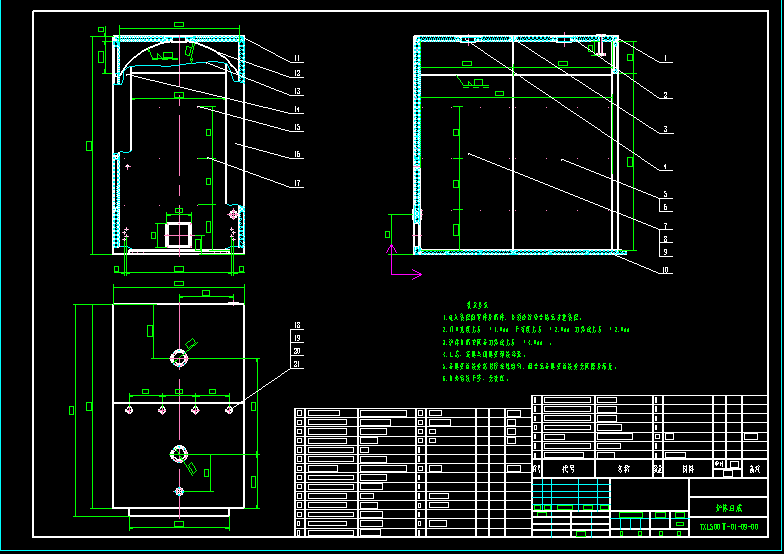Viewport: 784px width, 554px height.
Task: Select boxed part callout number 6
Action: pyautogui.click(x=666, y=206)
